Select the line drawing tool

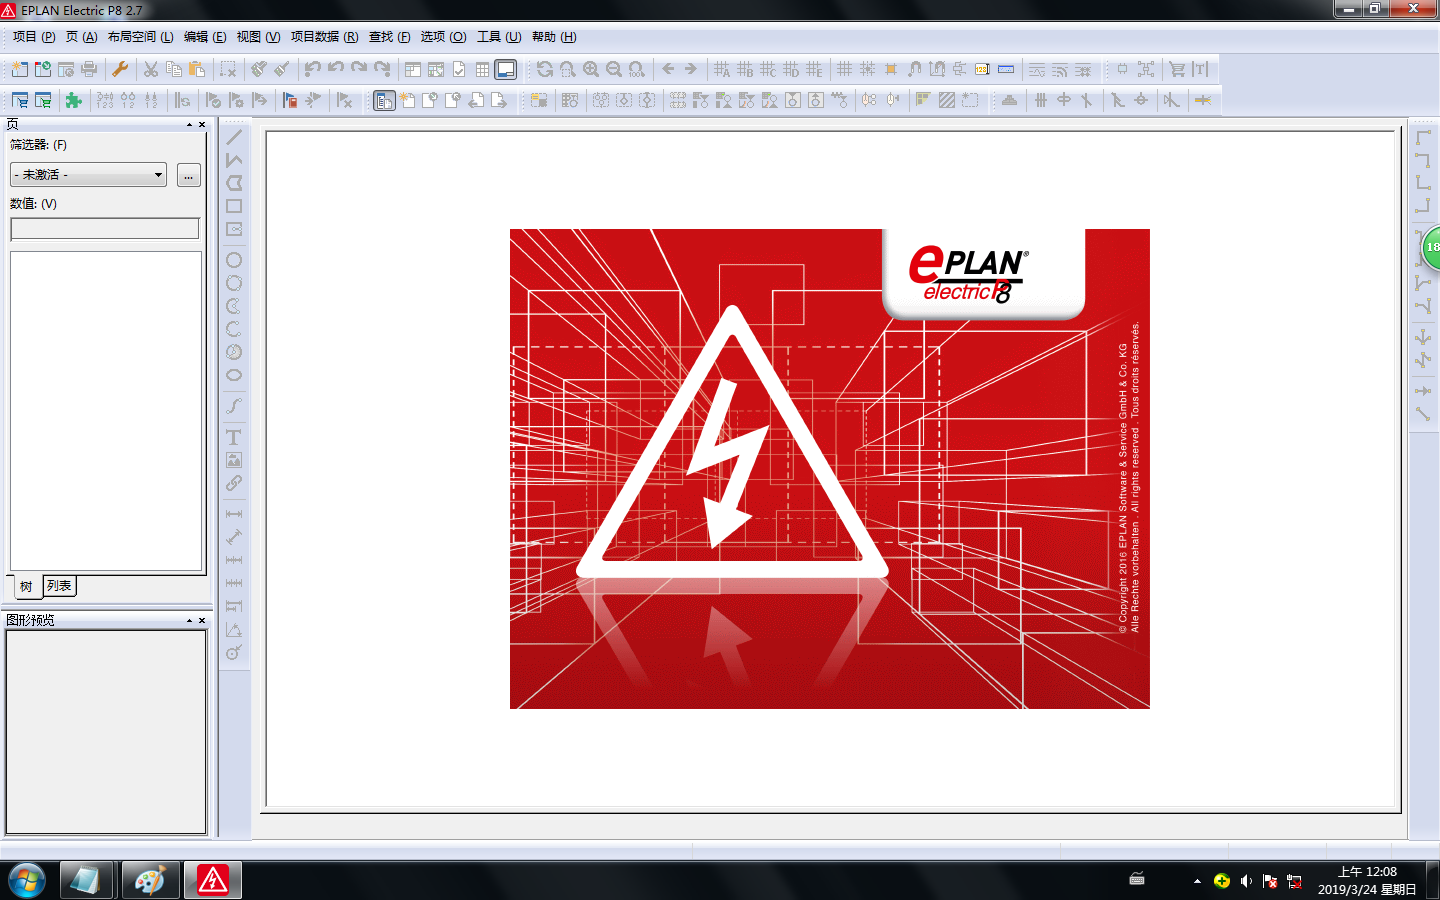[234, 137]
